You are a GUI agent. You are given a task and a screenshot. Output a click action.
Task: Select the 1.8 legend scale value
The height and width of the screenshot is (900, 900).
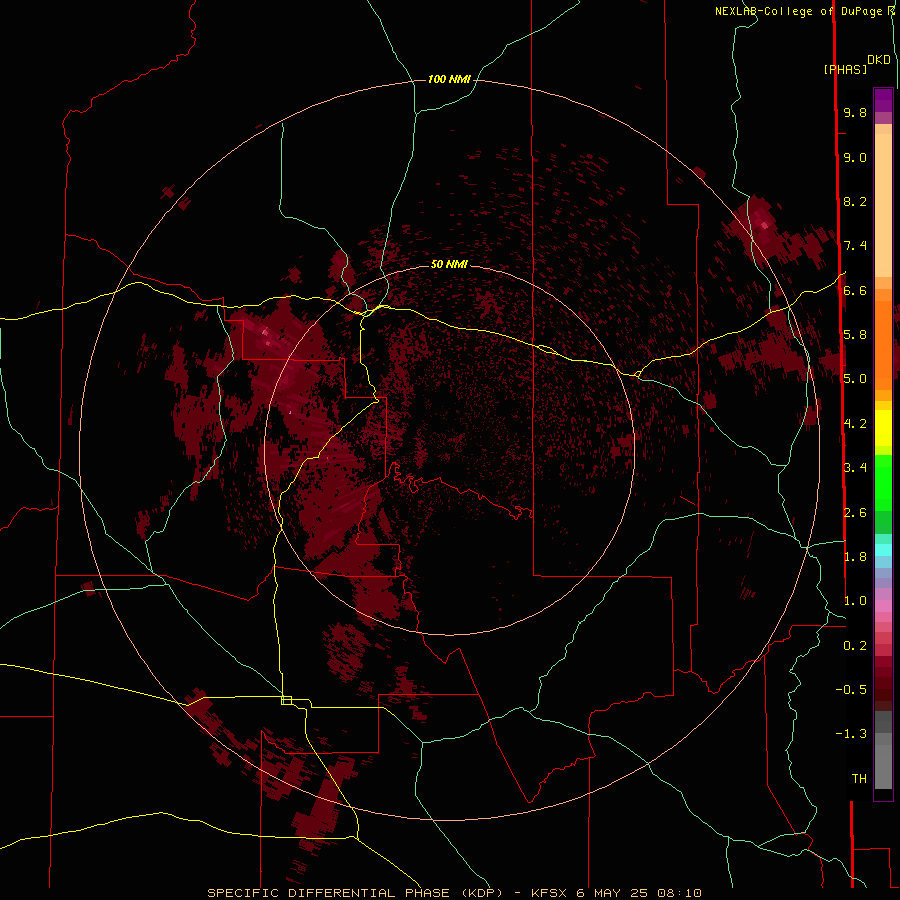(855, 557)
